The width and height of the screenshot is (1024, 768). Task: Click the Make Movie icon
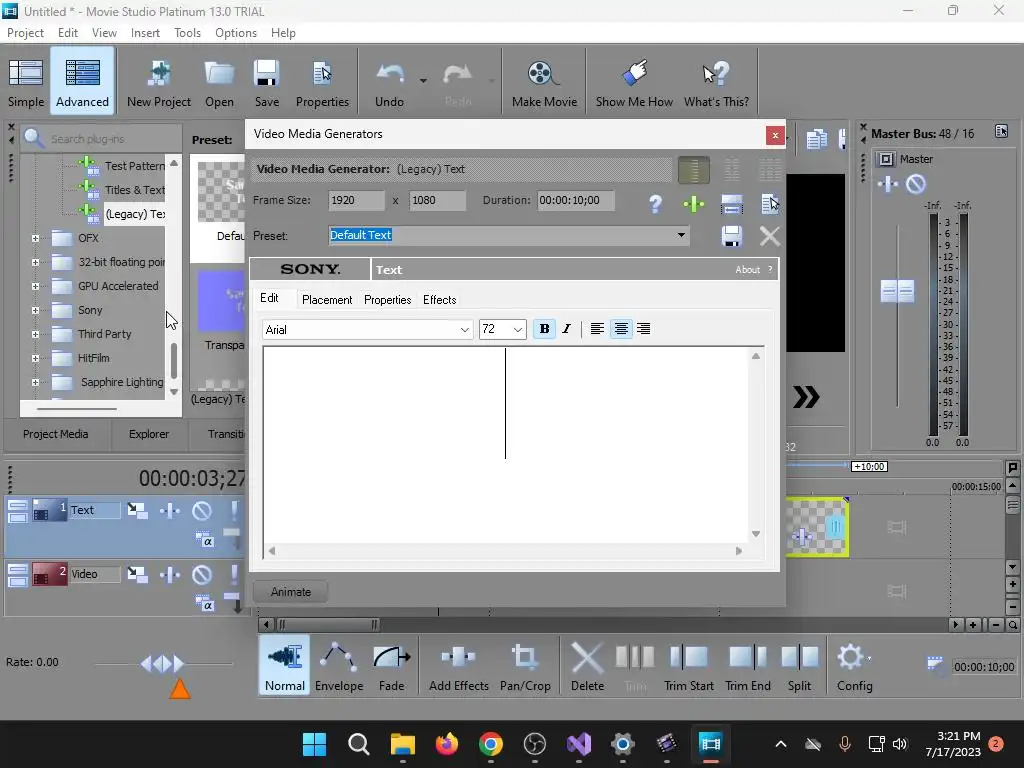pyautogui.click(x=544, y=82)
